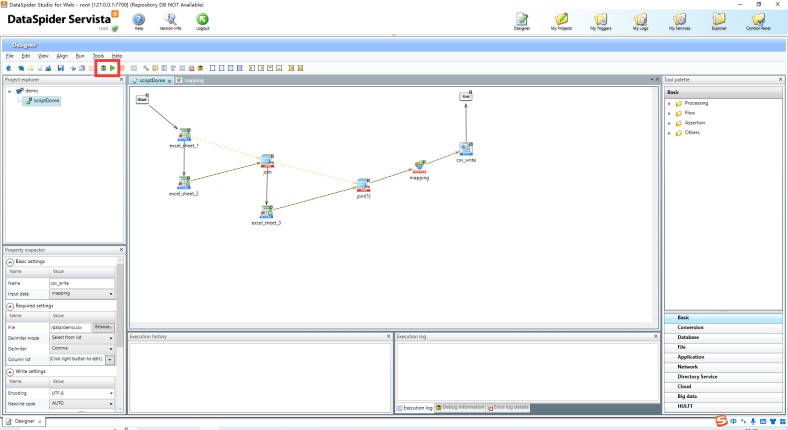788x430 pixels.
Task: Select the HULFT palette category
Action: click(x=723, y=406)
